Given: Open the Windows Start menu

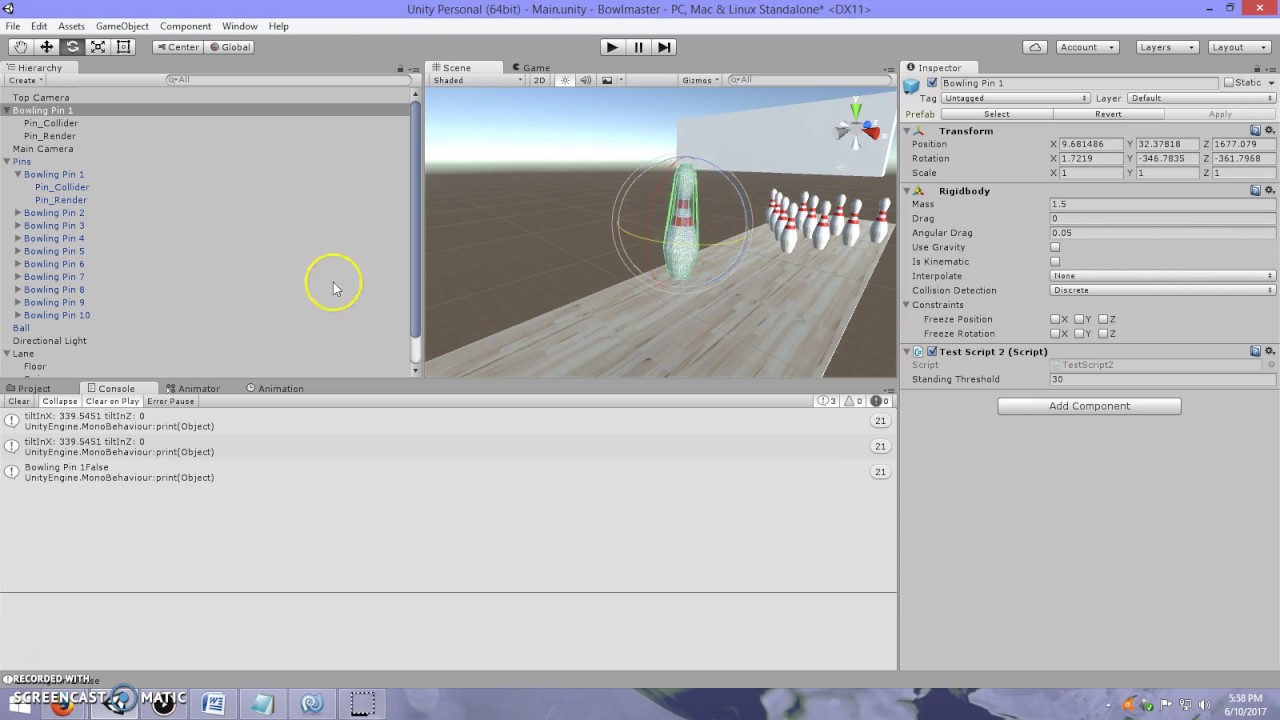Looking at the screenshot, I should pyautogui.click(x=20, y=705).
